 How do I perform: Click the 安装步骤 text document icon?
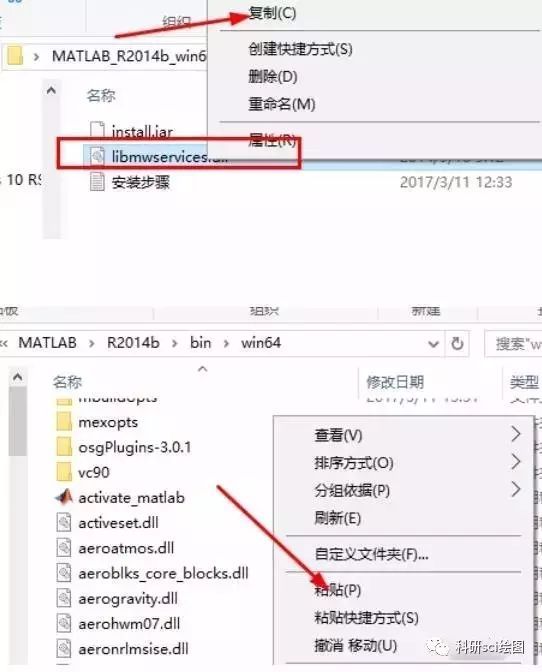click(x=97, y=182)
